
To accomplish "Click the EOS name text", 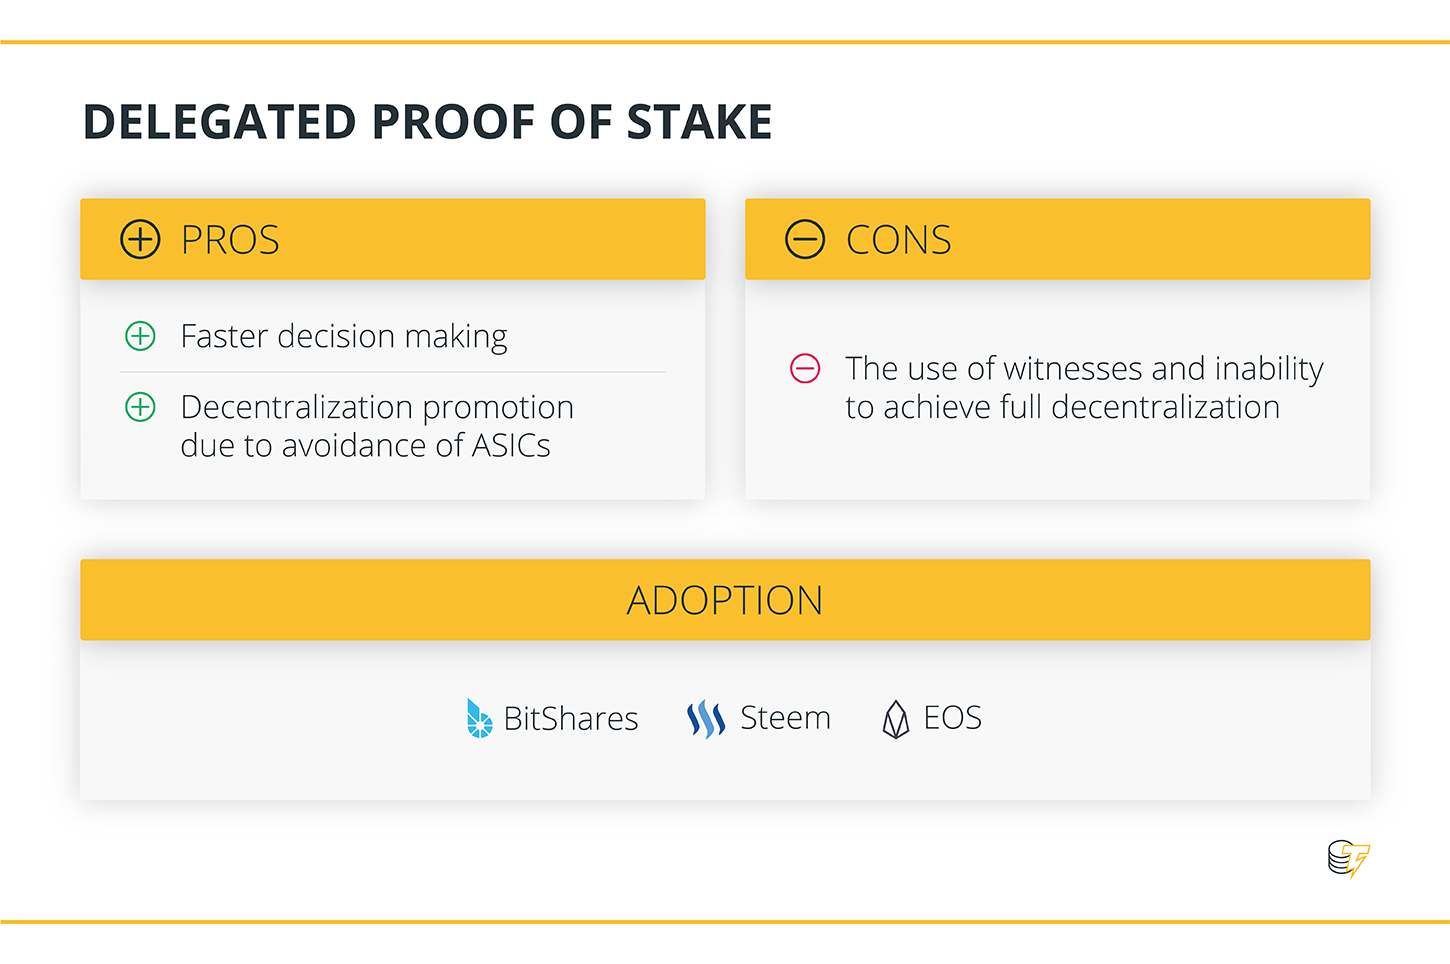I will tap(952, 717).
